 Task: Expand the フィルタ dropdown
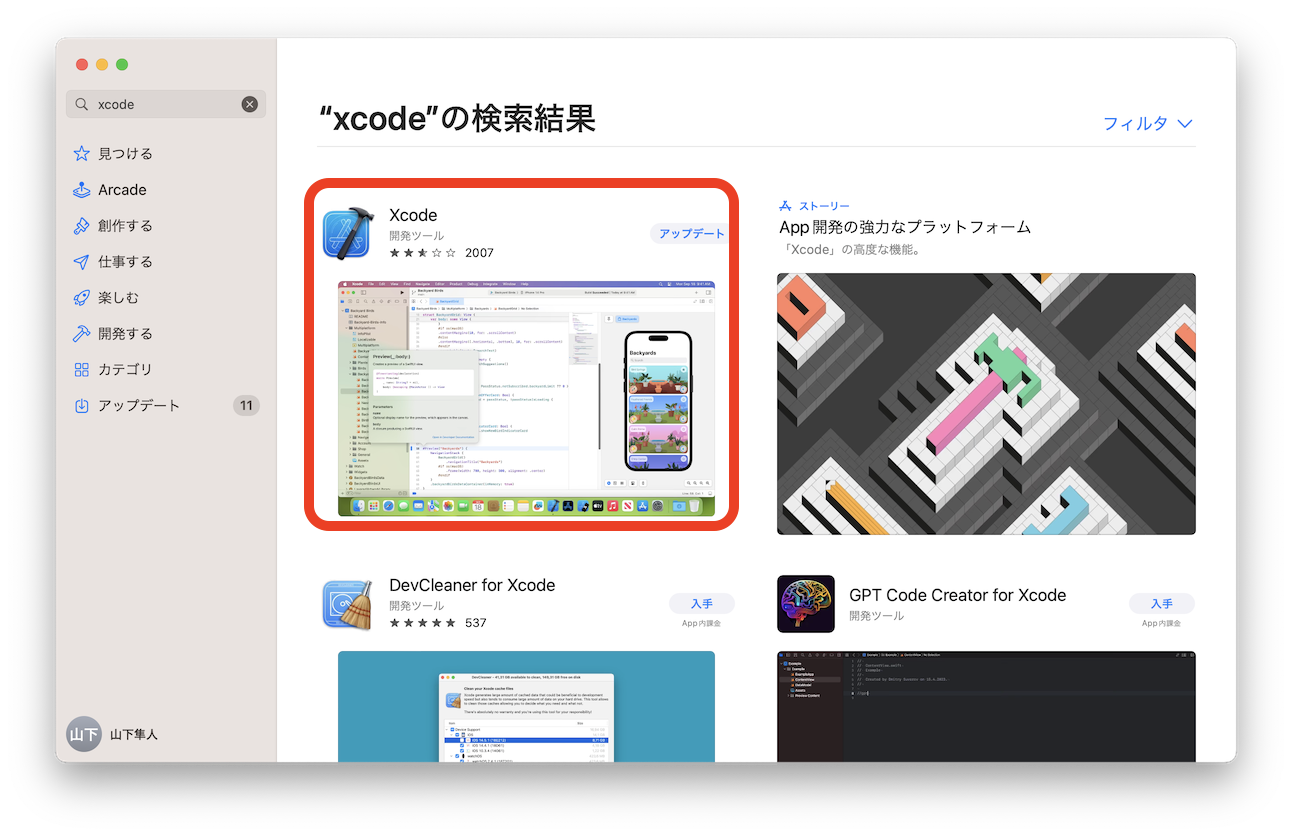(1147, 124)
